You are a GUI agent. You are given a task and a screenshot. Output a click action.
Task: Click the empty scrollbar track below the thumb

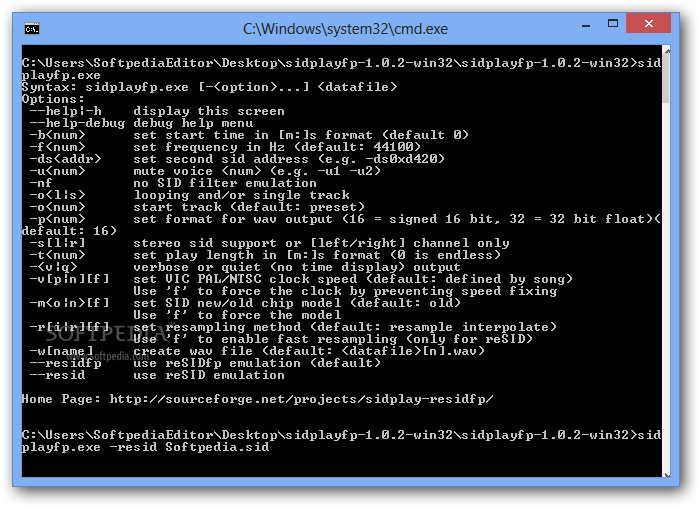667,286
